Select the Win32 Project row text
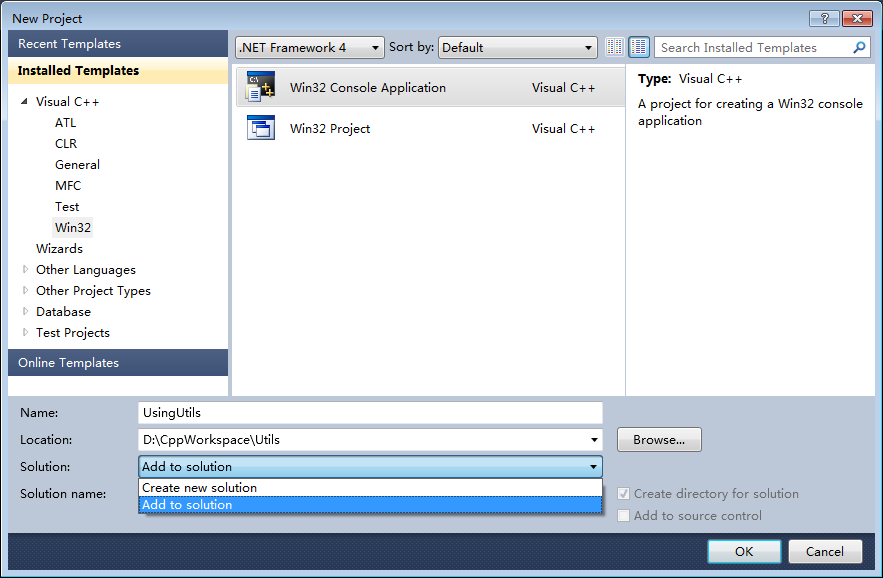 [330, 128]
